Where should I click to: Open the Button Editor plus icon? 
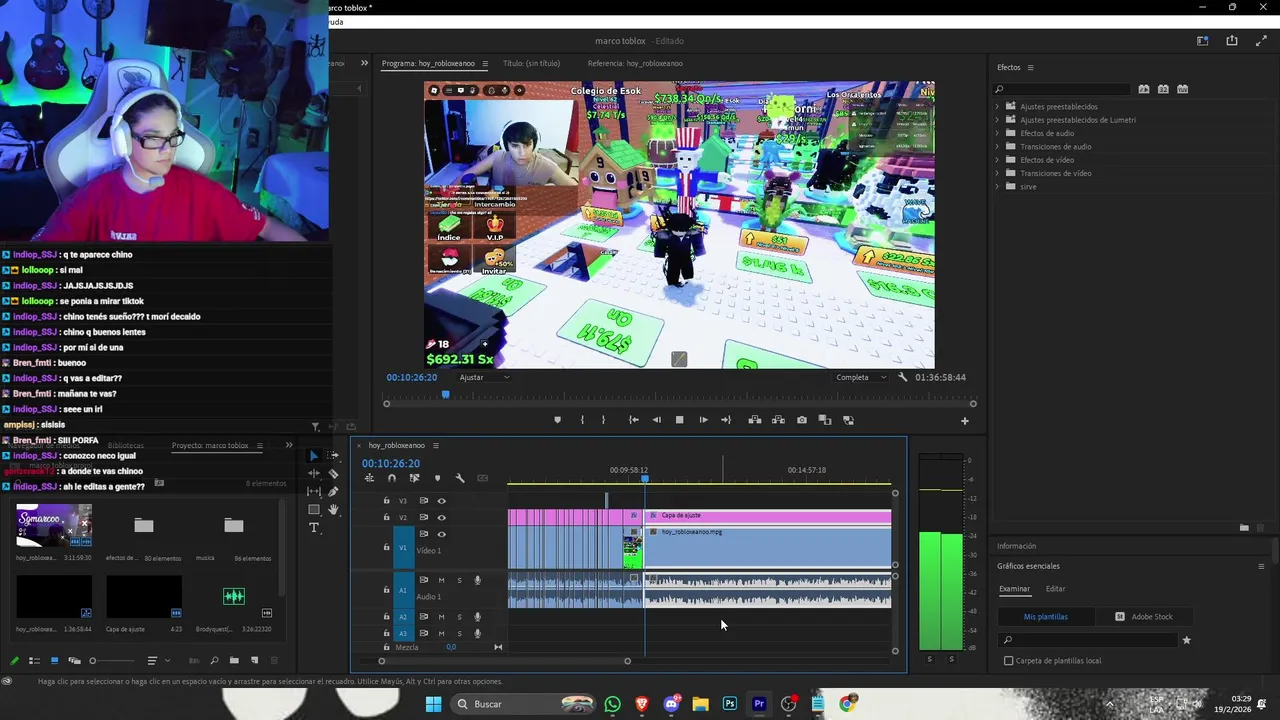[965, 421]
